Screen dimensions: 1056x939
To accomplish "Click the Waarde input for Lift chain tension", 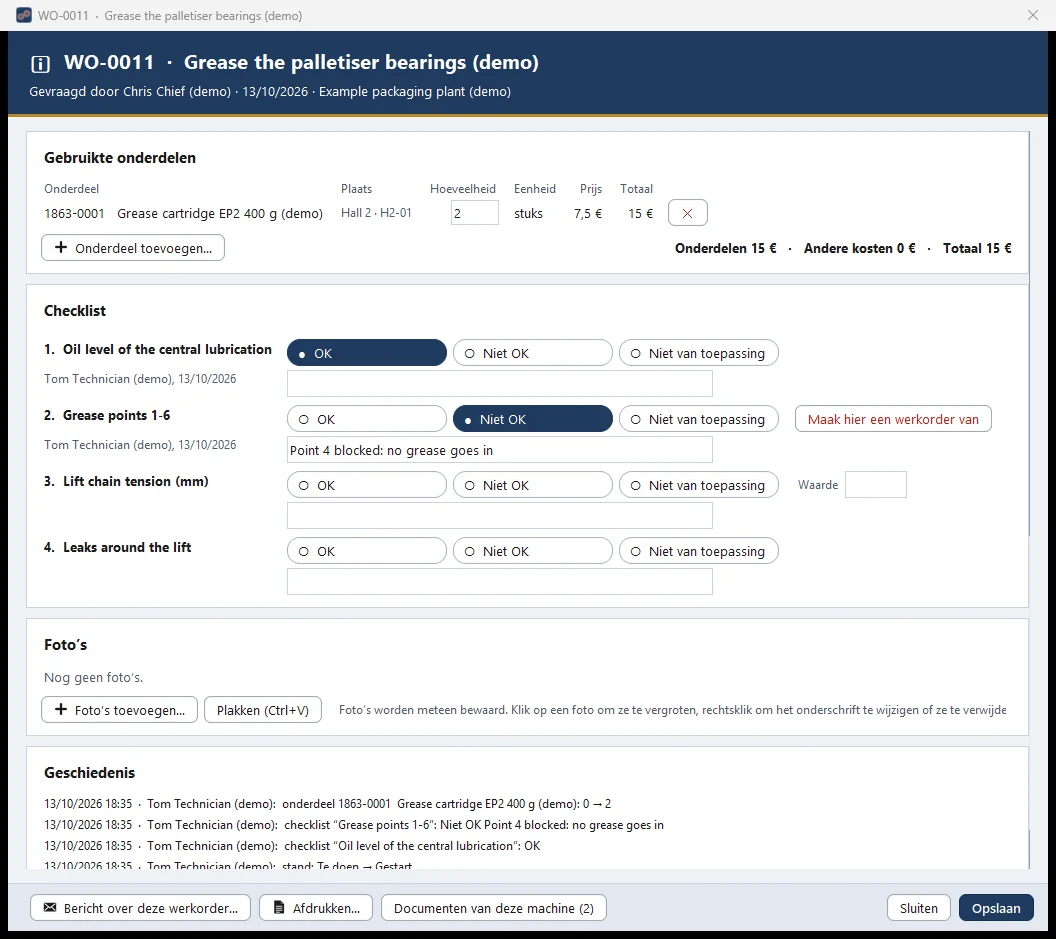I will 876,485.
